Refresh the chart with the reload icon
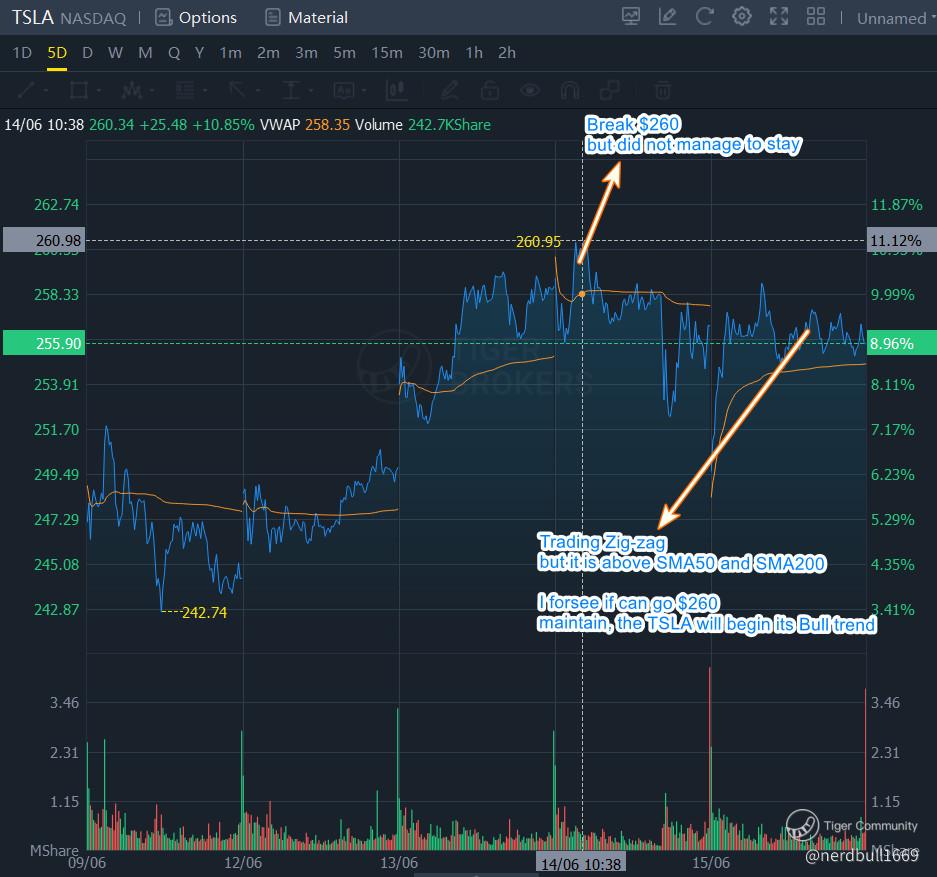The height and width of the screenshot is (877, 937). tap(705, 17)
